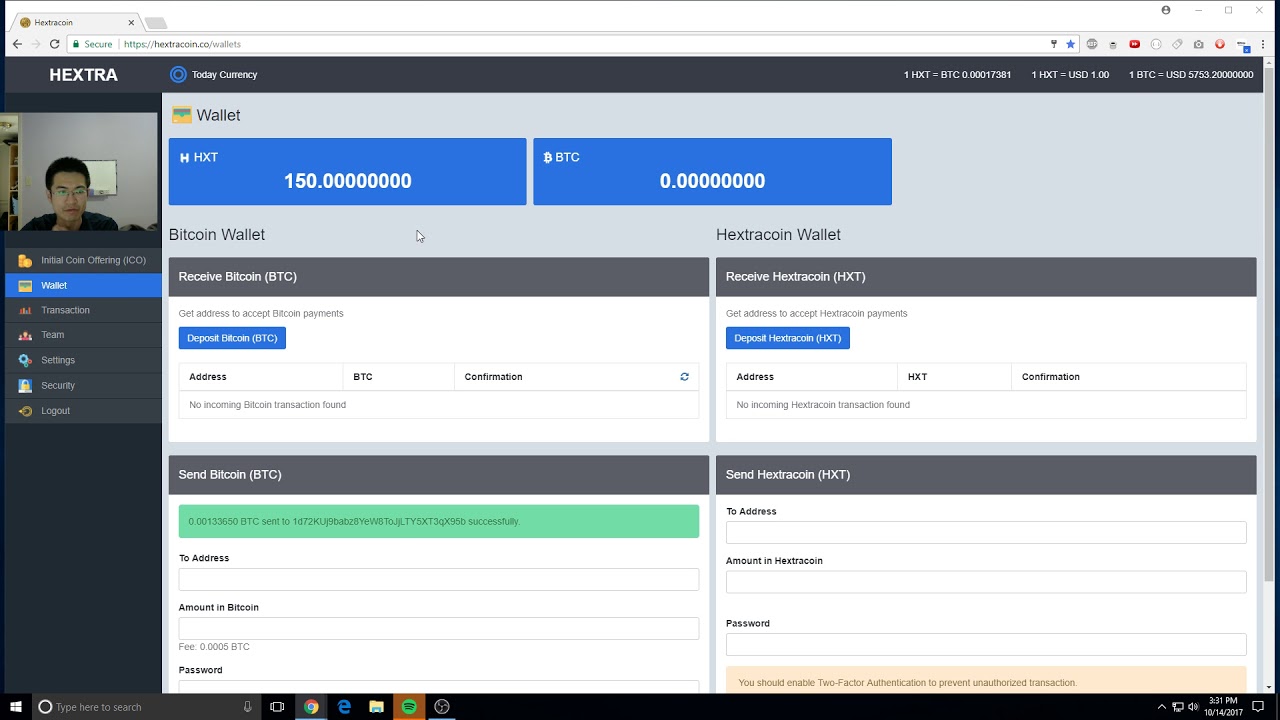Show hidden system tray icons
Viewport: 1280px width, 720px height.
click(x=1162, y=707)
